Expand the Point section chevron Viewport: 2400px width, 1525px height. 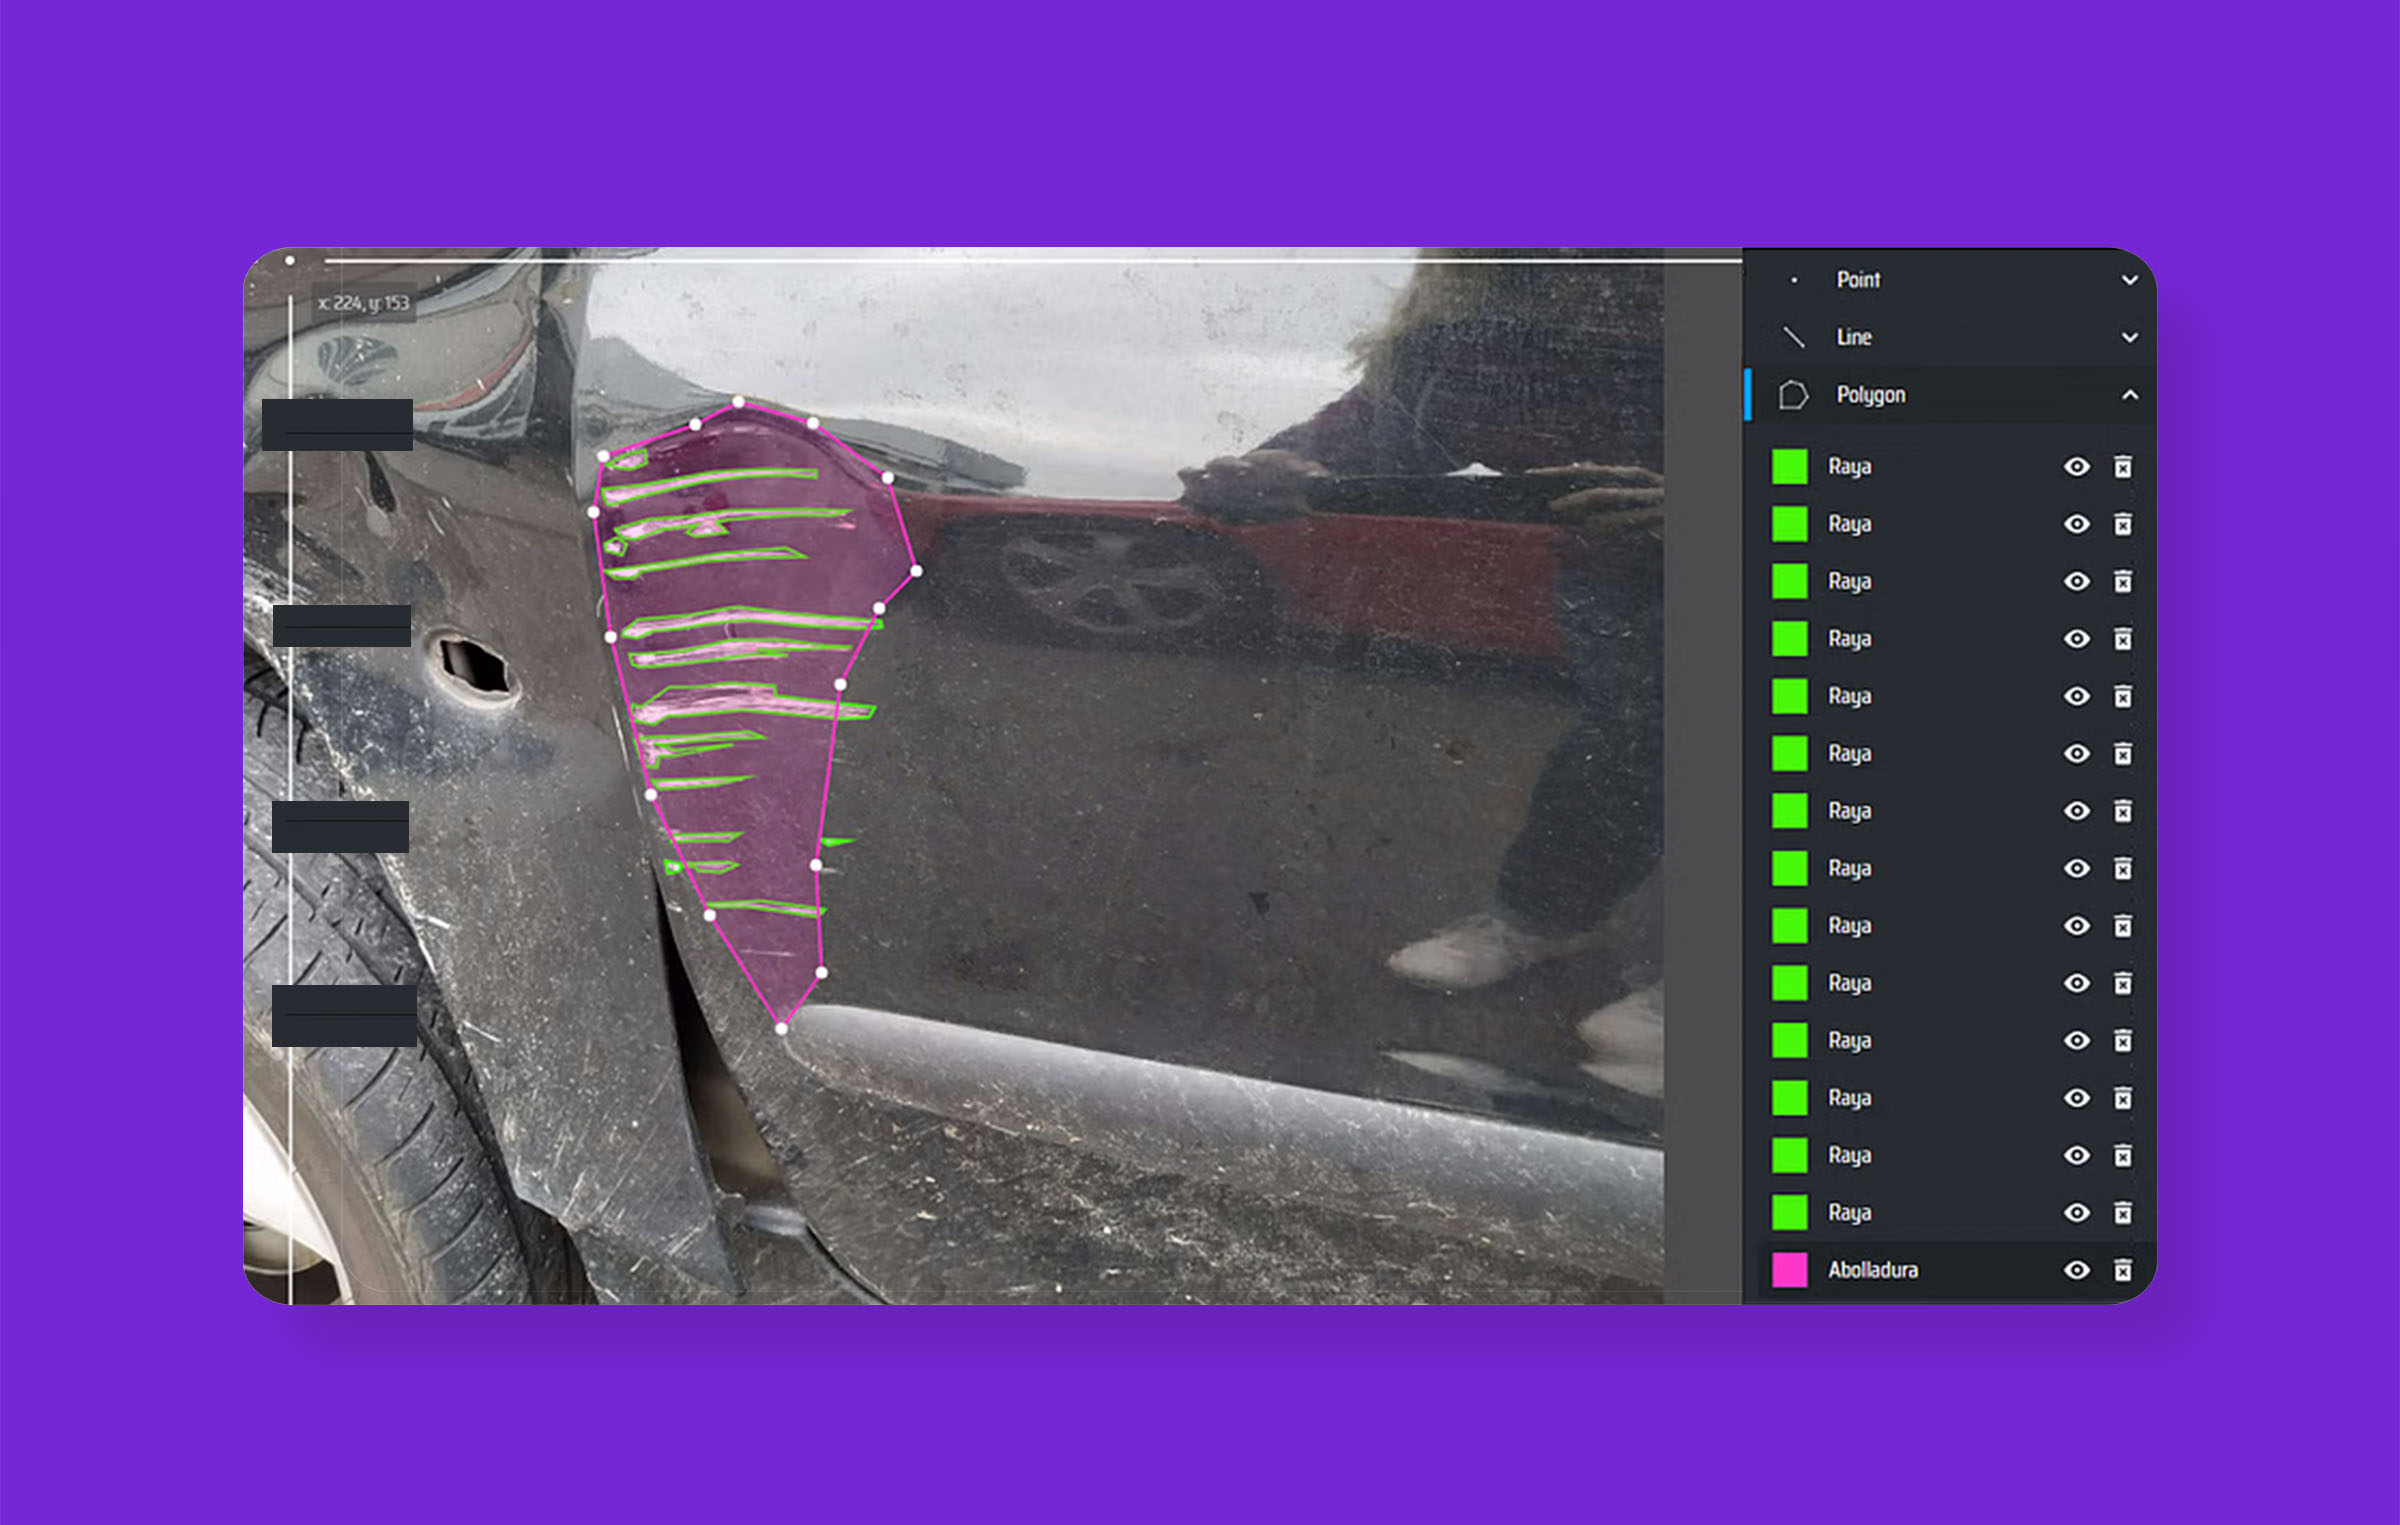[x=2130, y=280]
